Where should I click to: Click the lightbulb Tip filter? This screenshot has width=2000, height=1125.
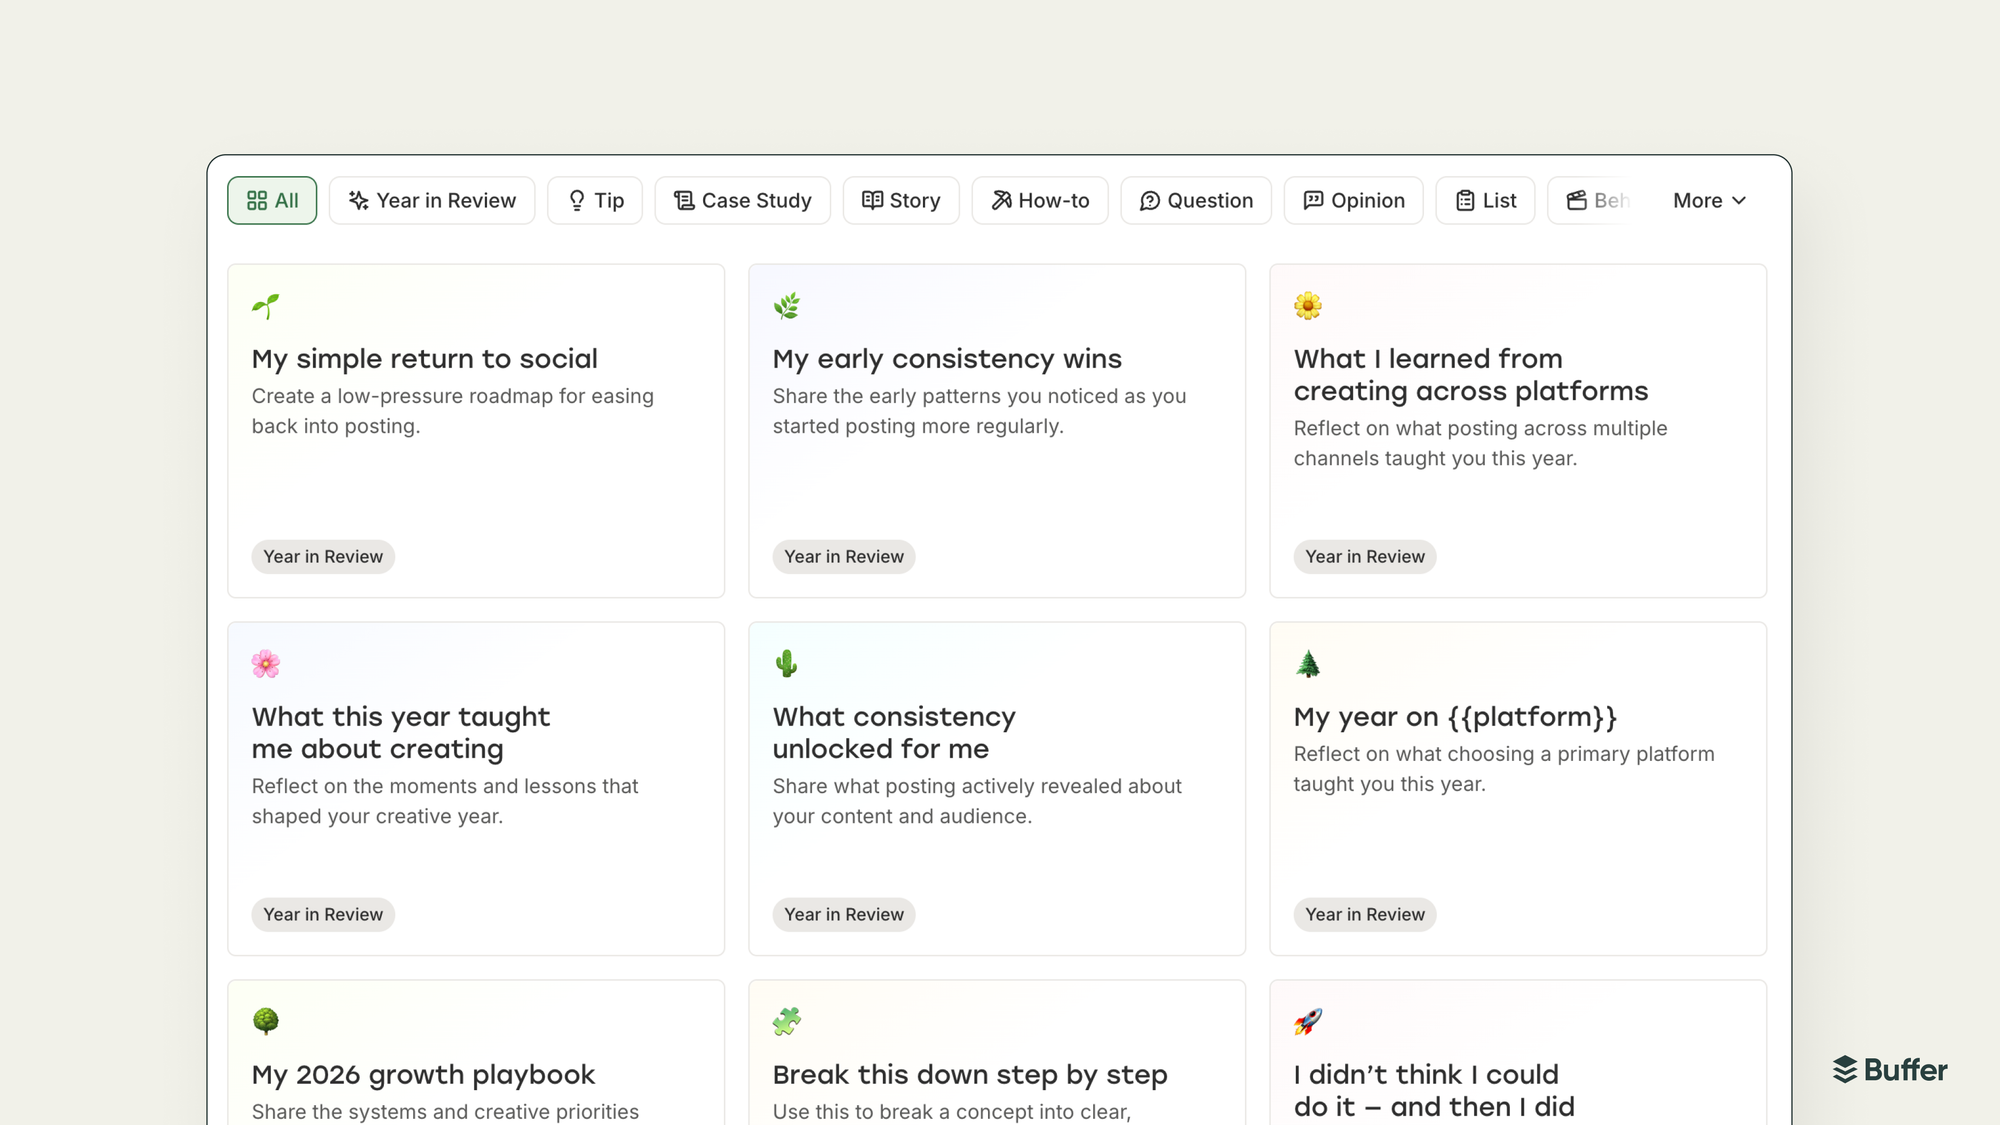[x=595, y=201]
